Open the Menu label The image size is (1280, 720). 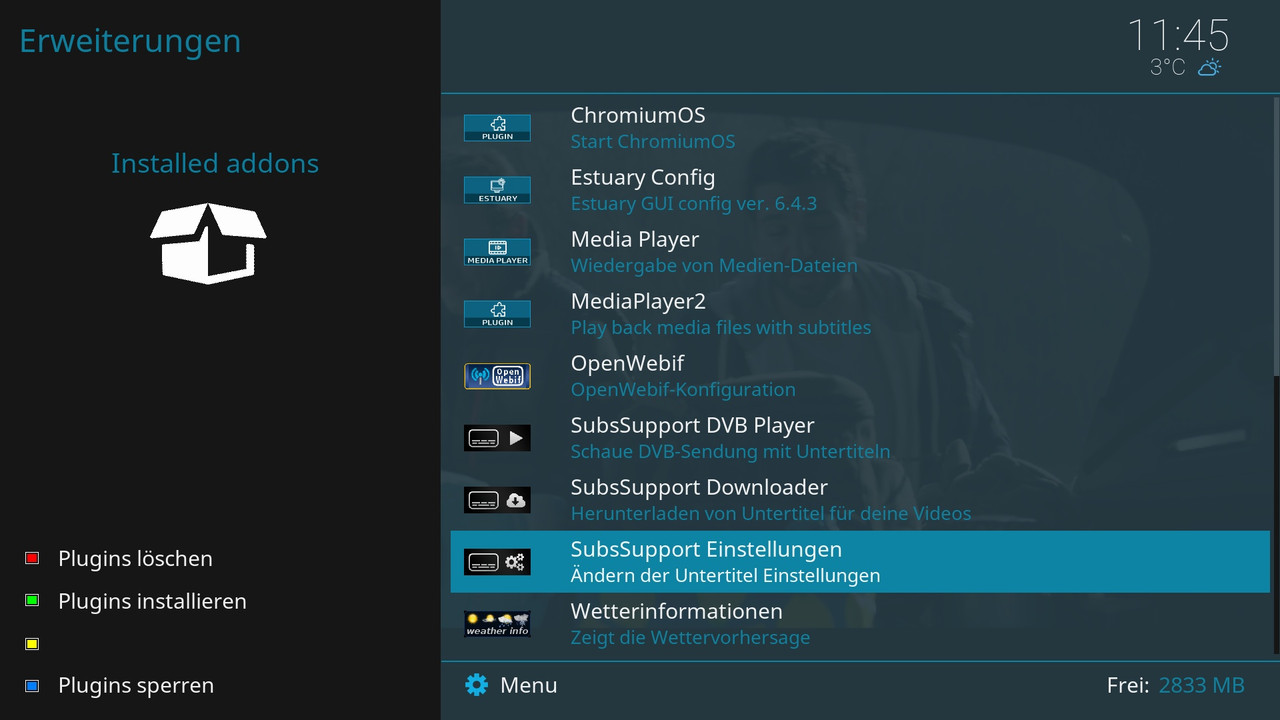(x=529, y=685)
